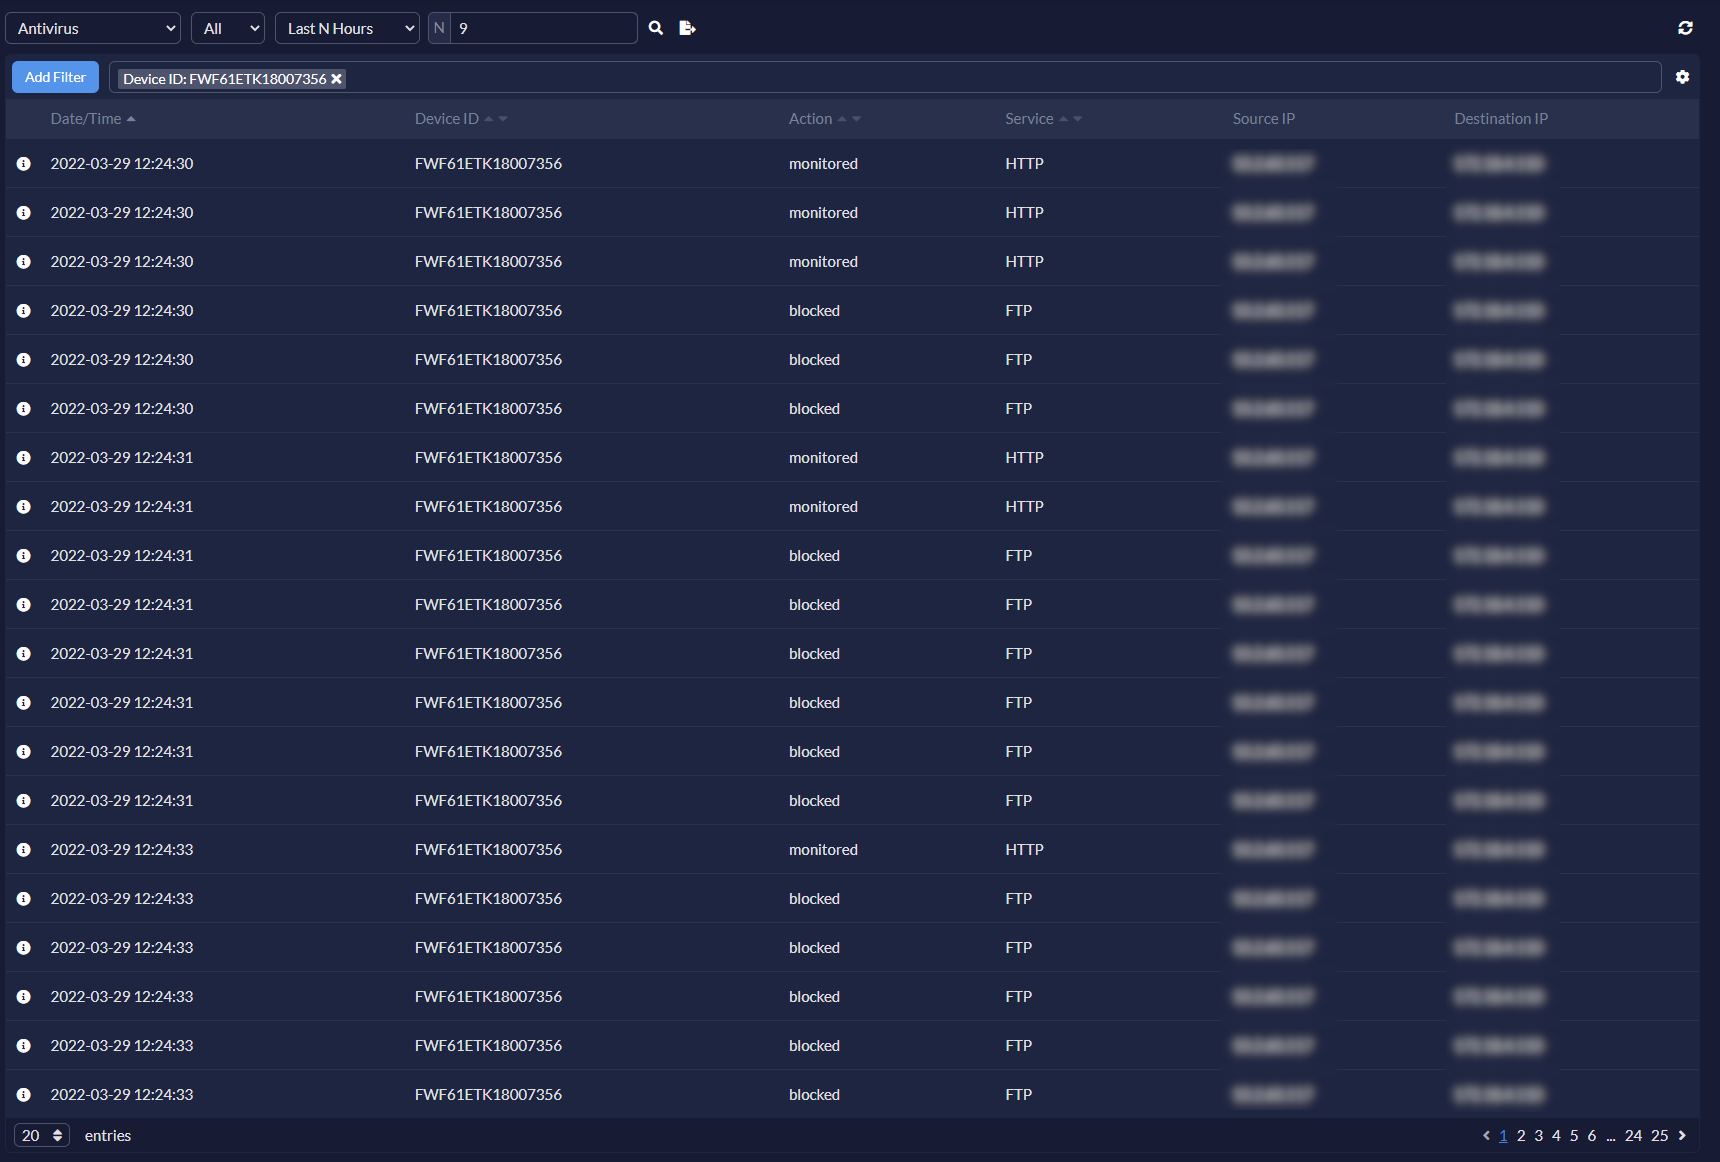The height and width of the screenshot is (1162, 1720).
Task: Open info icon for first 12:24:31 row
Action: pos(24,458)
